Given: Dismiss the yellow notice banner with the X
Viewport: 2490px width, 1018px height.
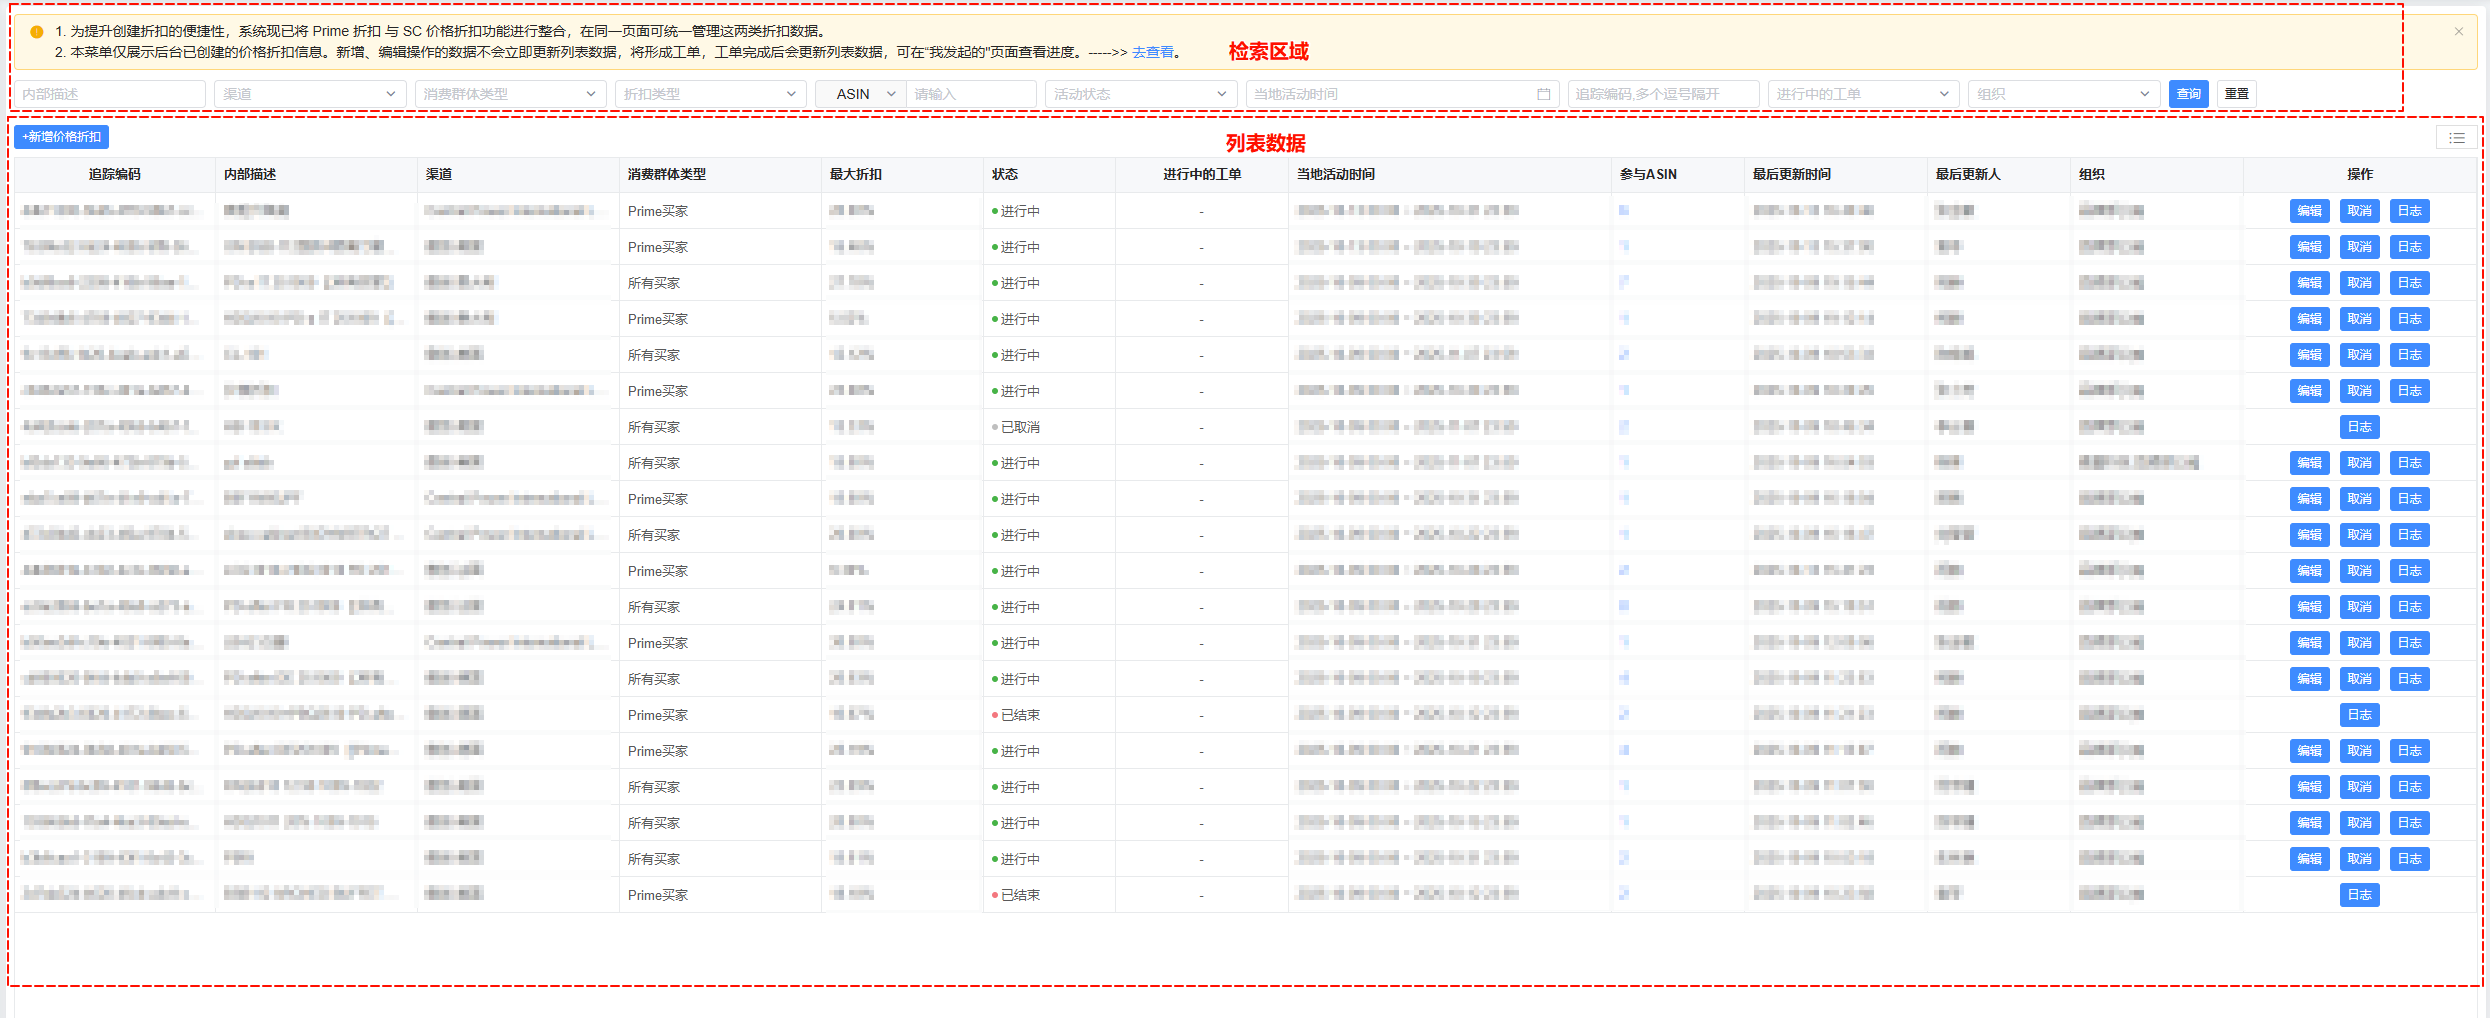Looking at the screenshot, I should coord(2459,32).
